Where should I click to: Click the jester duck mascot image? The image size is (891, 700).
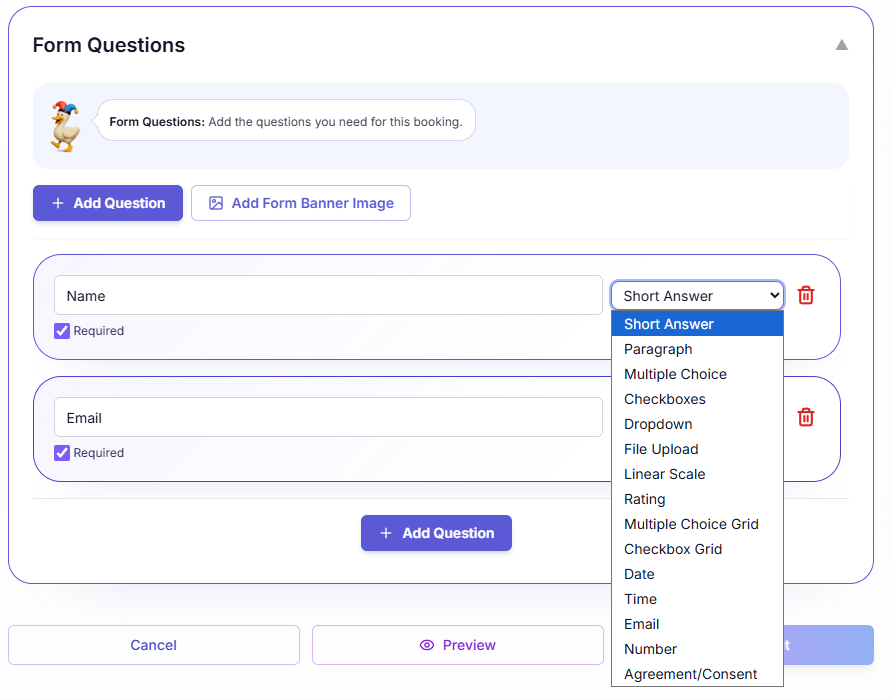(x=65, y=126)
